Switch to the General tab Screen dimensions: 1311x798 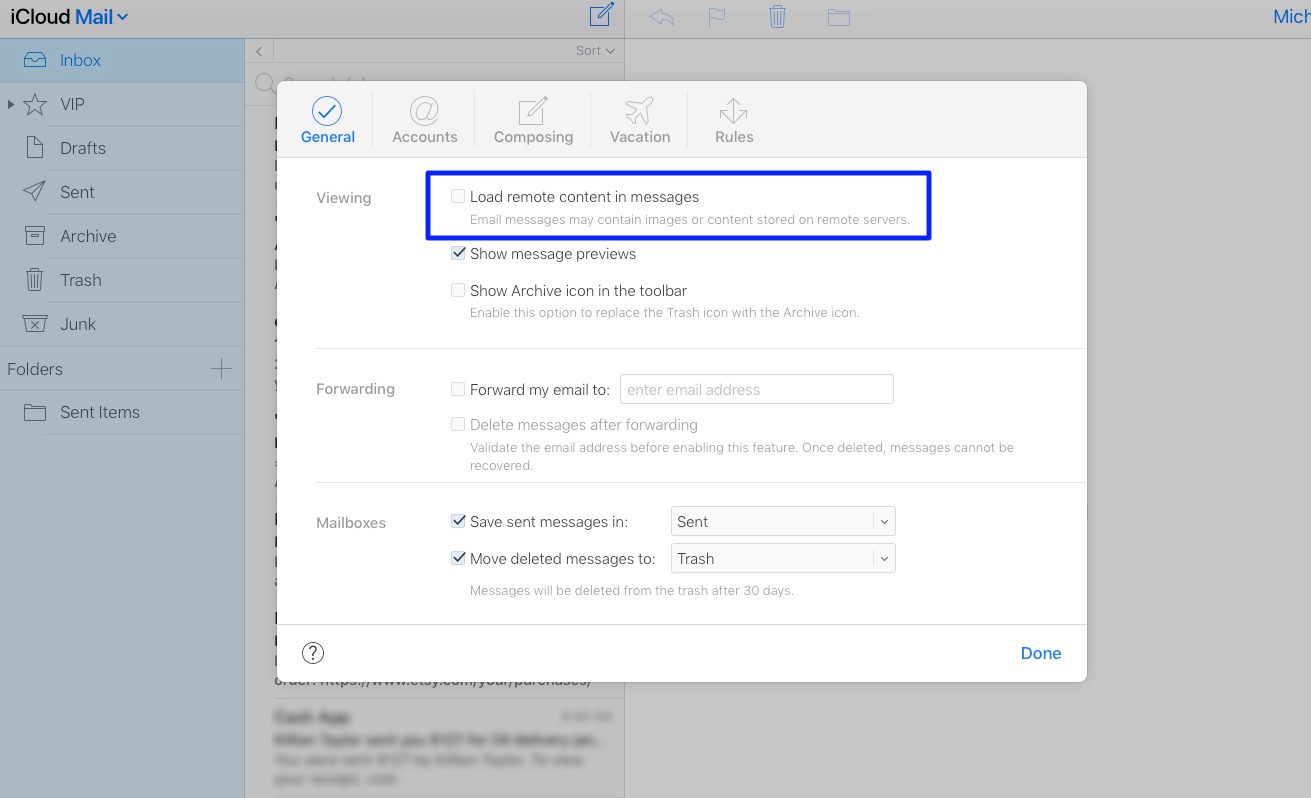point(327,120)
